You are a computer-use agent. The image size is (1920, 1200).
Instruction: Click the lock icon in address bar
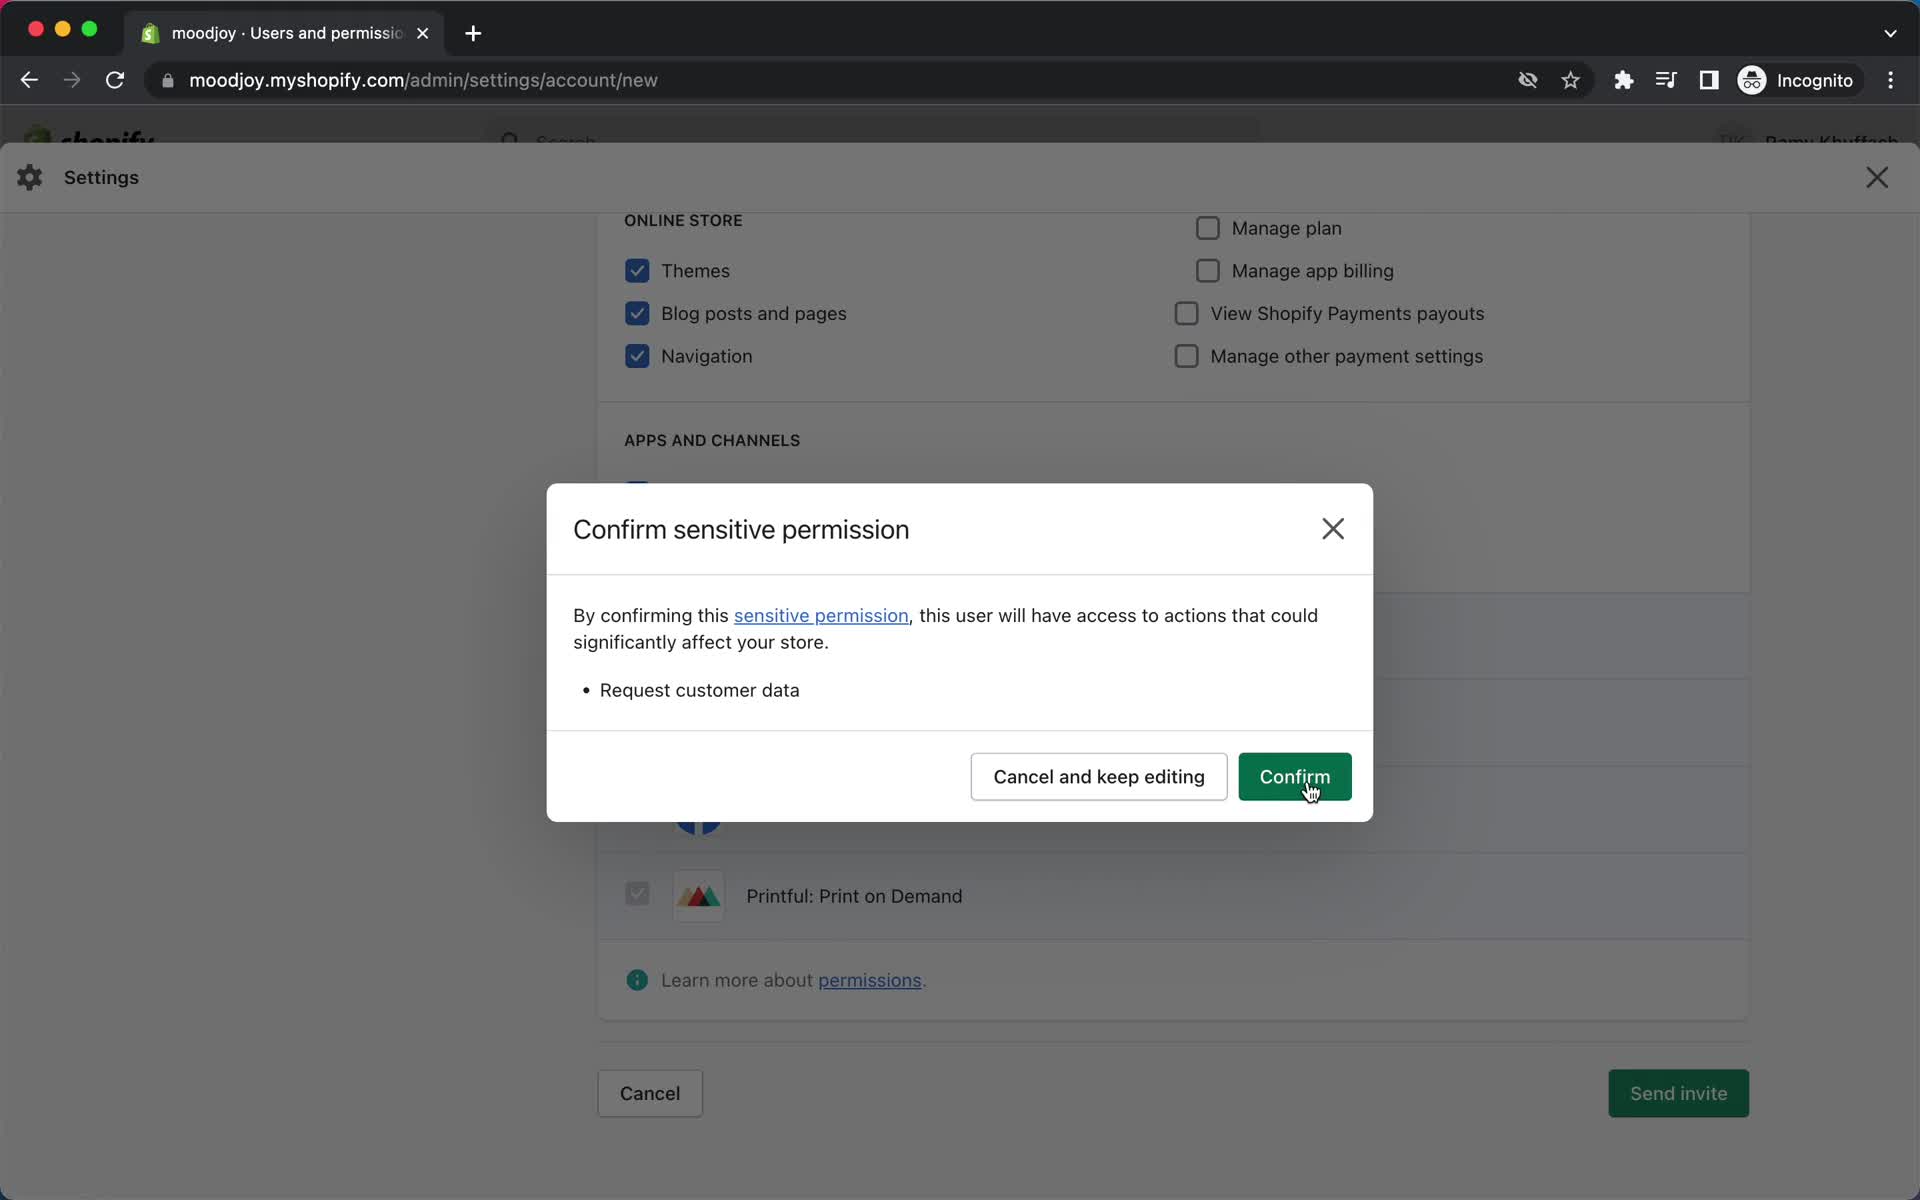point(168,81)
